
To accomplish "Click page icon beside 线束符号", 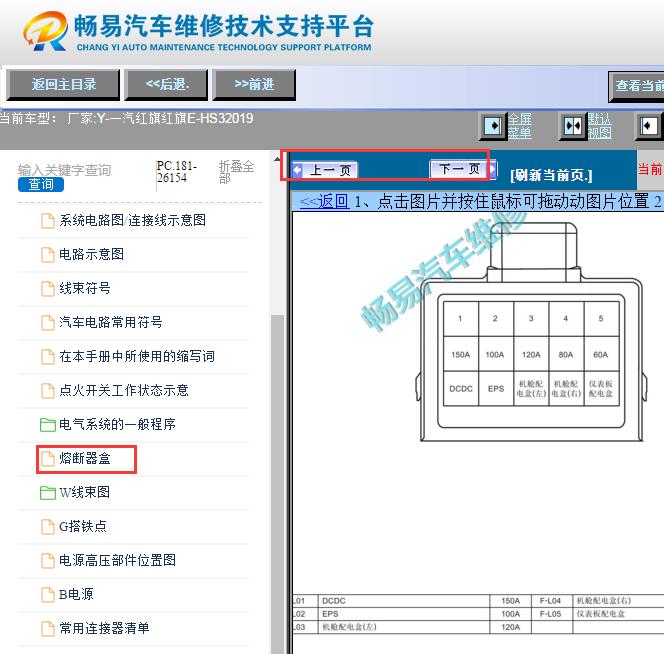I will point(47,288).
